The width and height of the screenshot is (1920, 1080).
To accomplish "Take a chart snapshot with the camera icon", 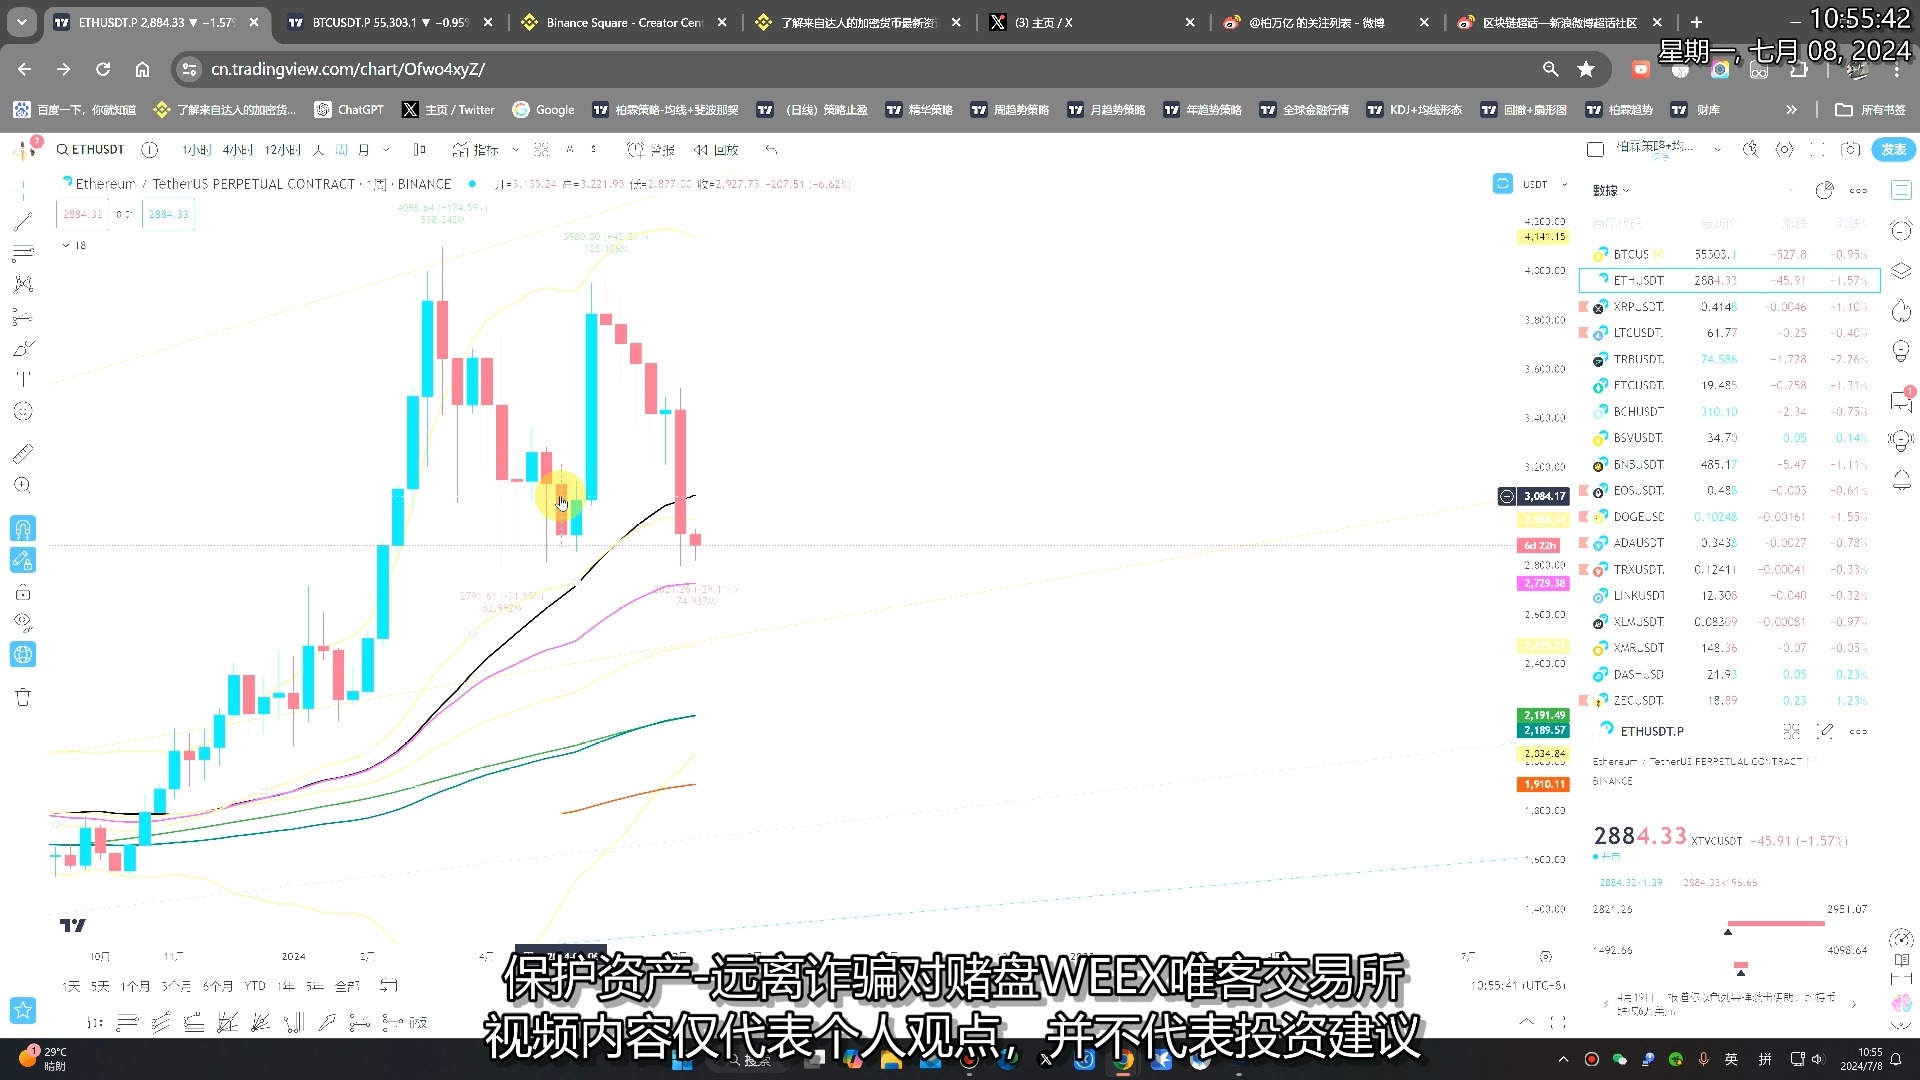I will click(x=1851, y=149).
